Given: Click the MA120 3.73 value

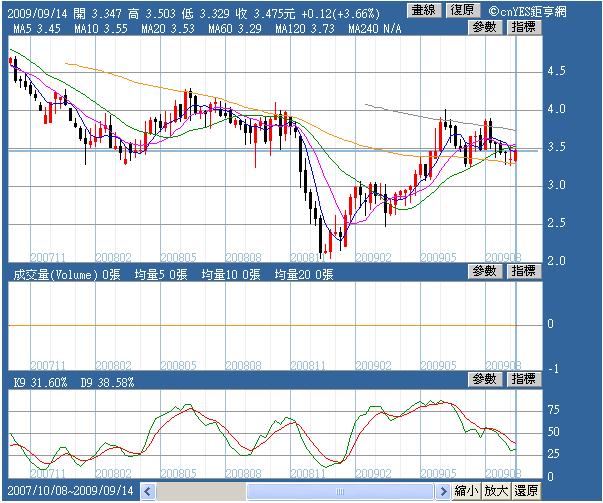Looking at the screenshot, I should [x=305, y=29].
